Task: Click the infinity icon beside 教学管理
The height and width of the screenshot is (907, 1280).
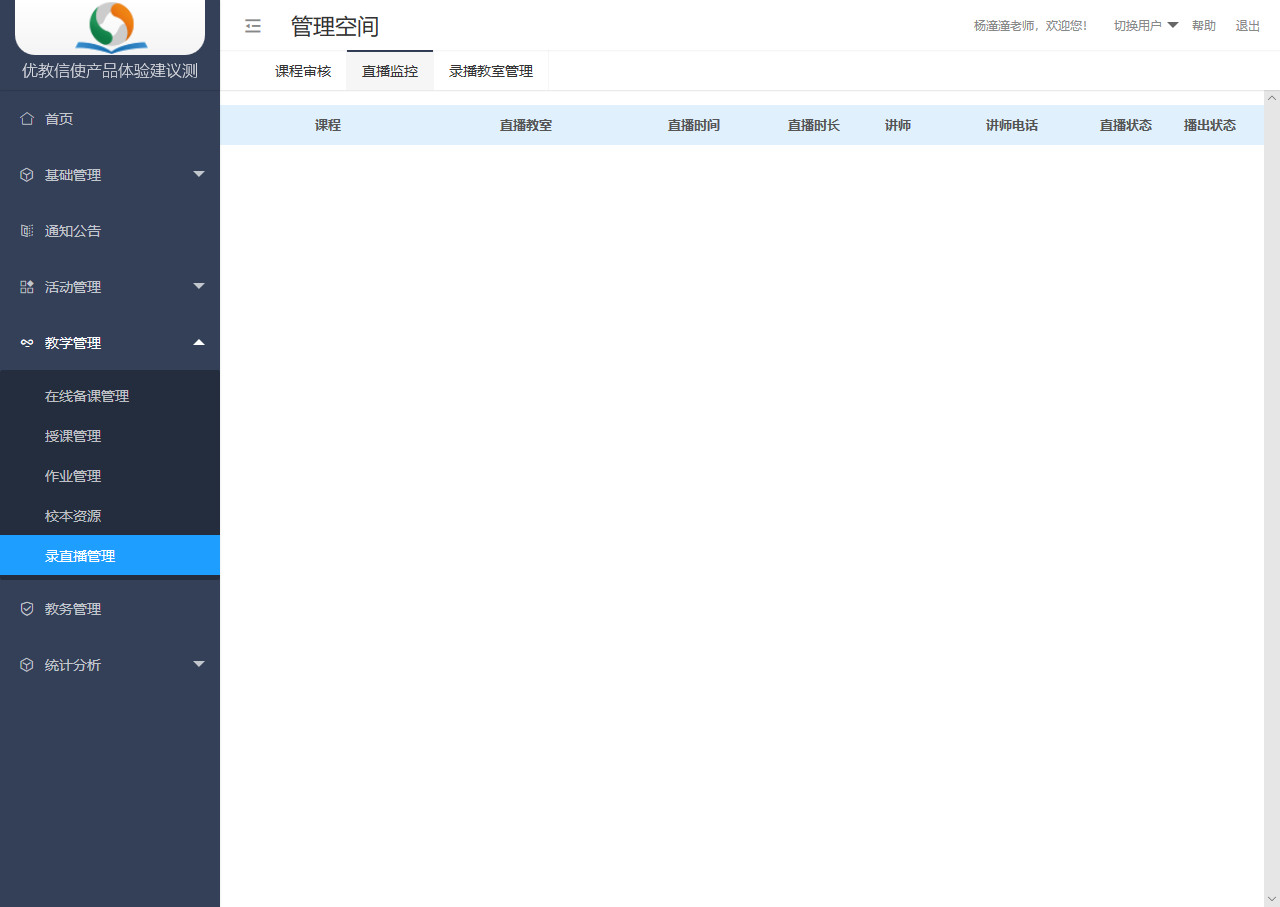Action: click(x=27, y=343)
